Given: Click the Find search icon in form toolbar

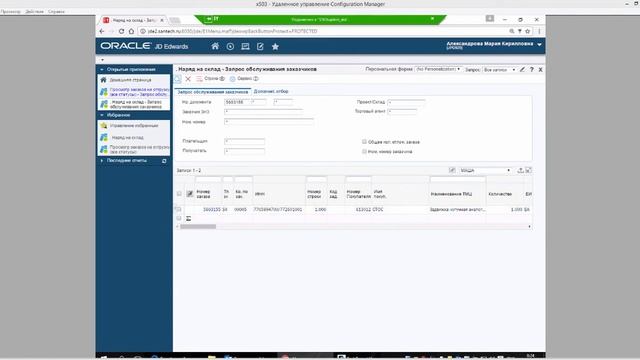Looking at the screenshot, I should [x=178, y=79].
